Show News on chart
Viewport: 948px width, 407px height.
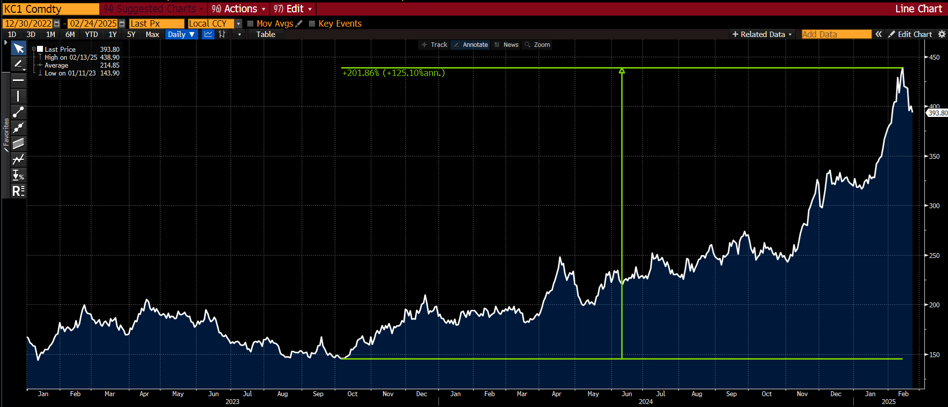tap(507, 45)
